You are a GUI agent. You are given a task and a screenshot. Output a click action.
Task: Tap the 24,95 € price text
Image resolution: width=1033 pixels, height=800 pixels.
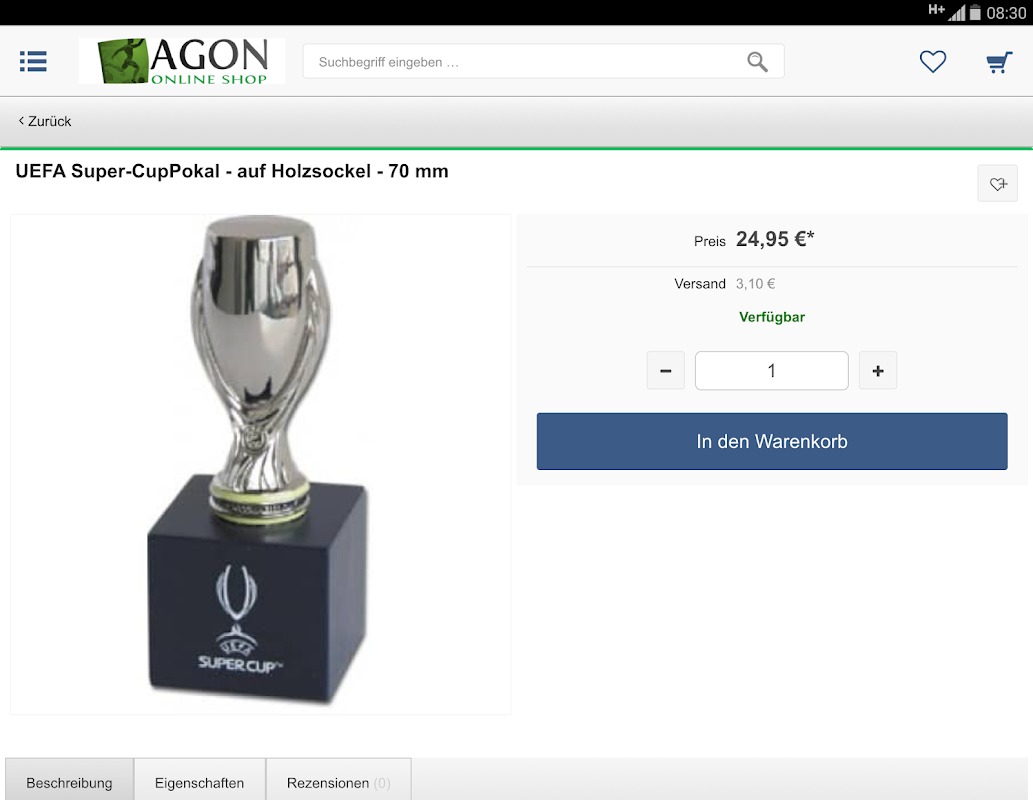[775, 239]
